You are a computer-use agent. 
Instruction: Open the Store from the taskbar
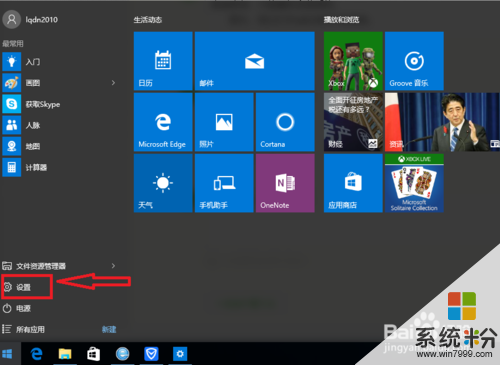click(x=94, y=354)
